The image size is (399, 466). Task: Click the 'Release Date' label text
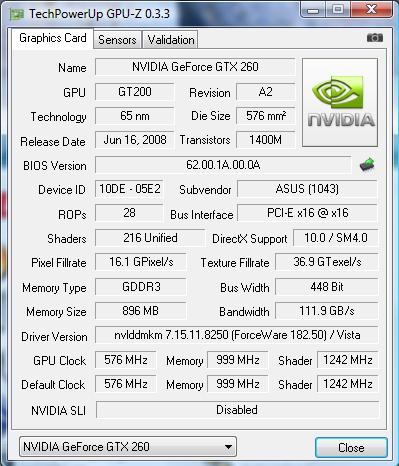53,142
